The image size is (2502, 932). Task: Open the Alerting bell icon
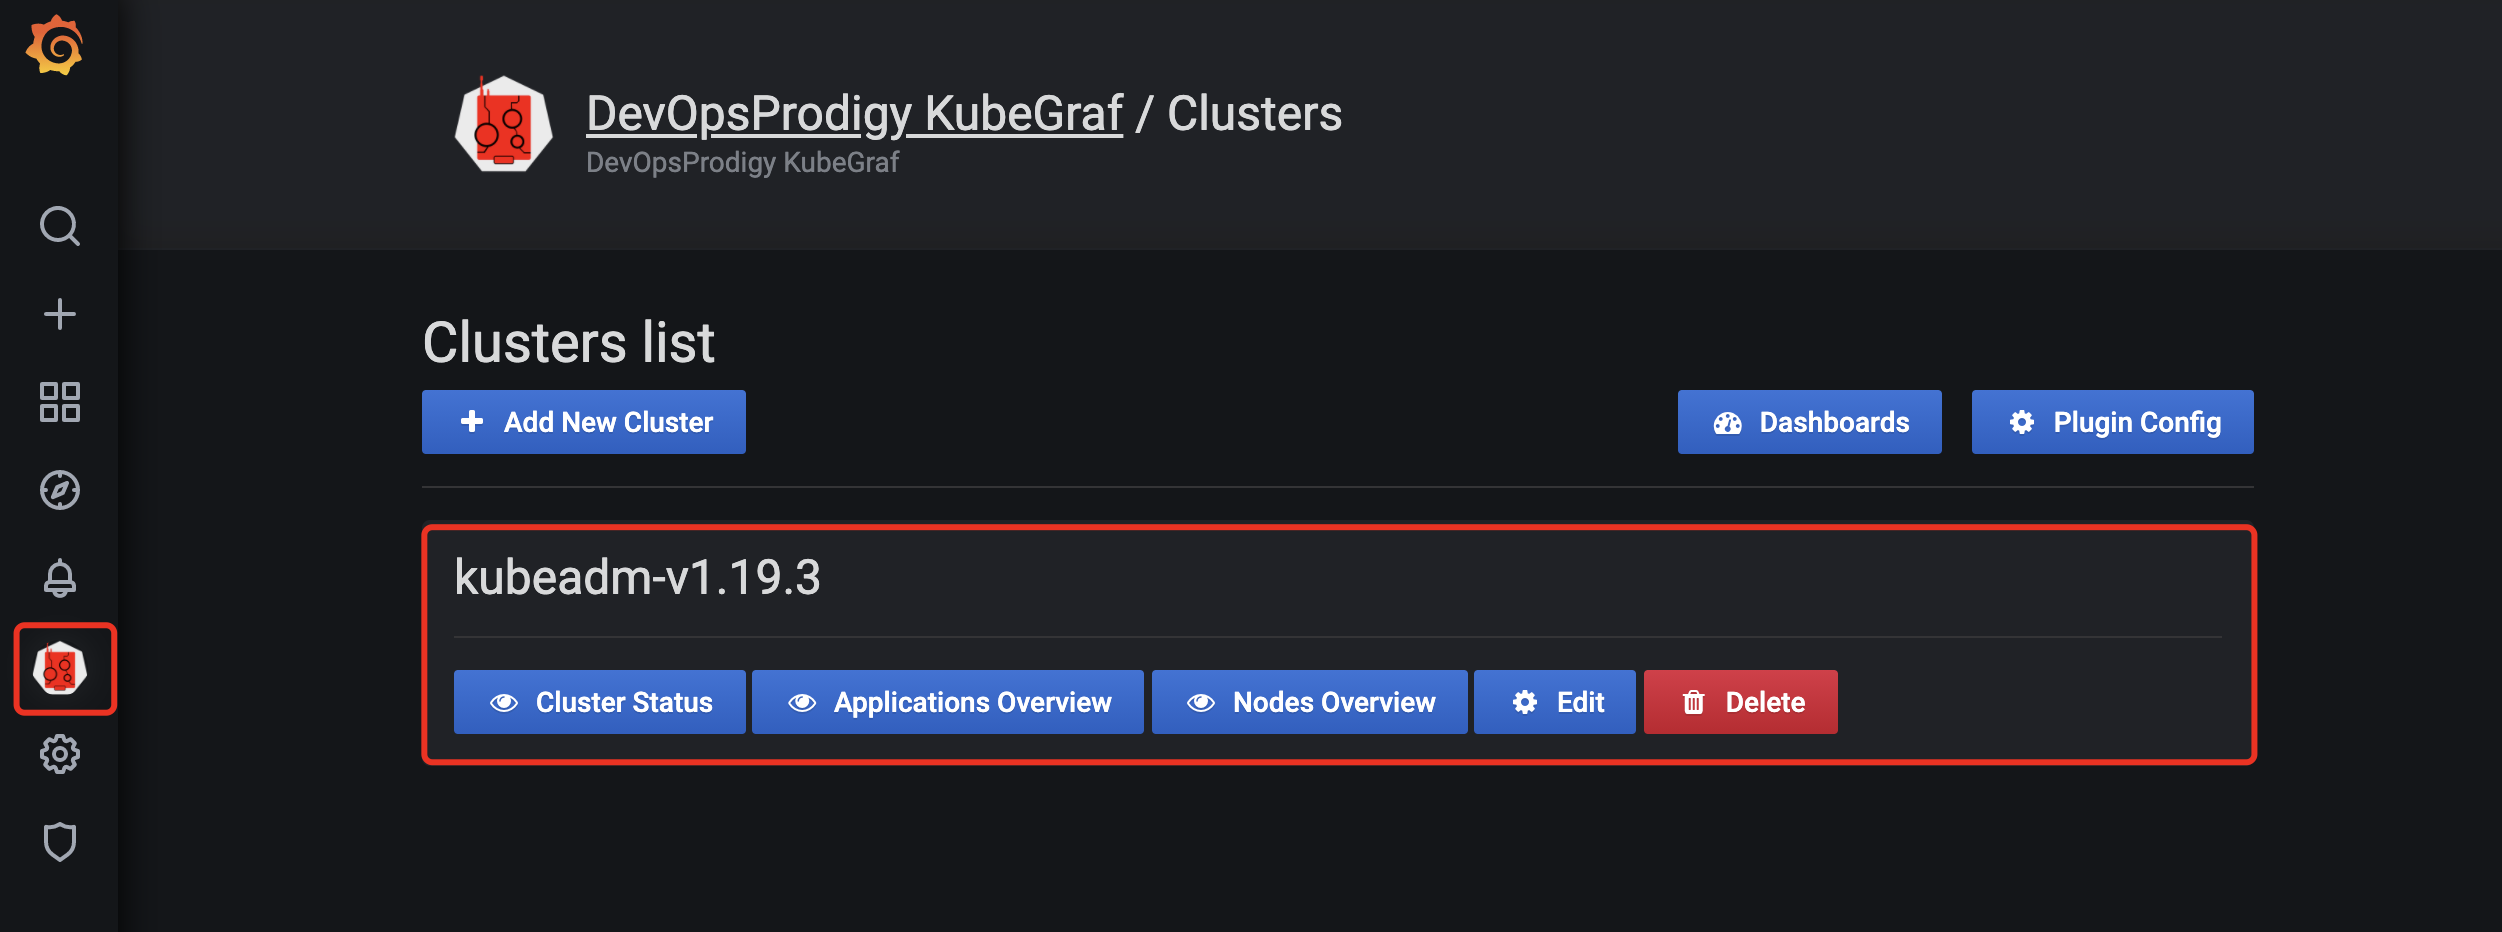click(60, 578)
